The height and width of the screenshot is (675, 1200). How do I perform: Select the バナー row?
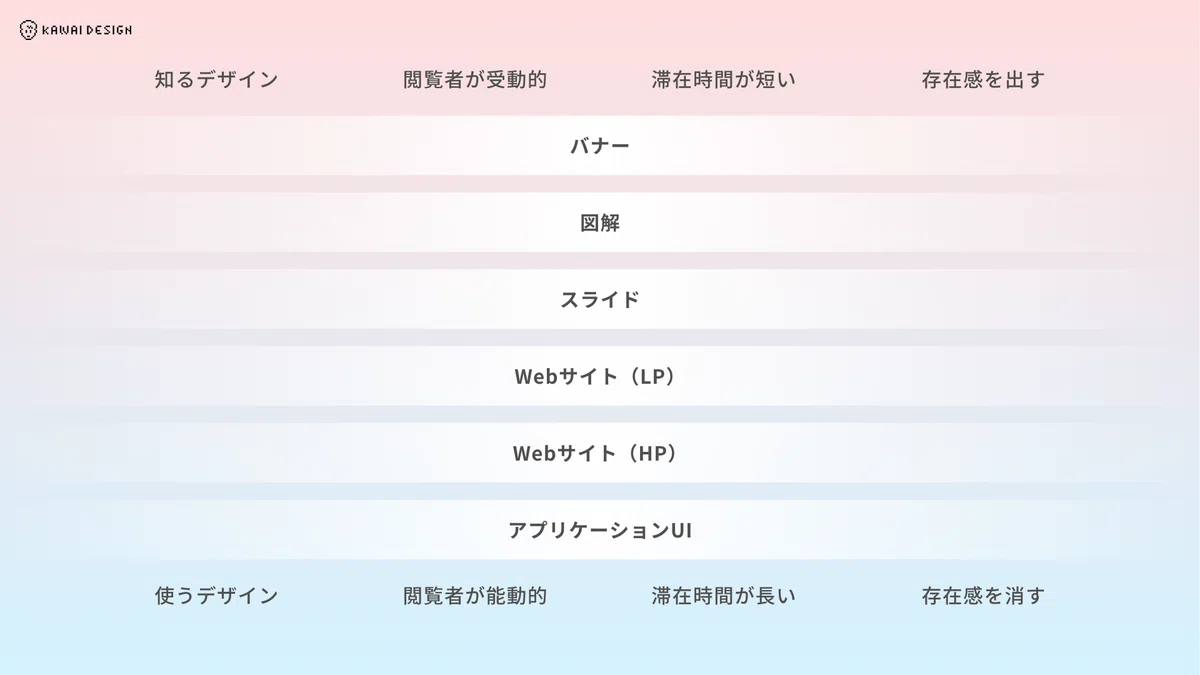[x=600, y=146]
